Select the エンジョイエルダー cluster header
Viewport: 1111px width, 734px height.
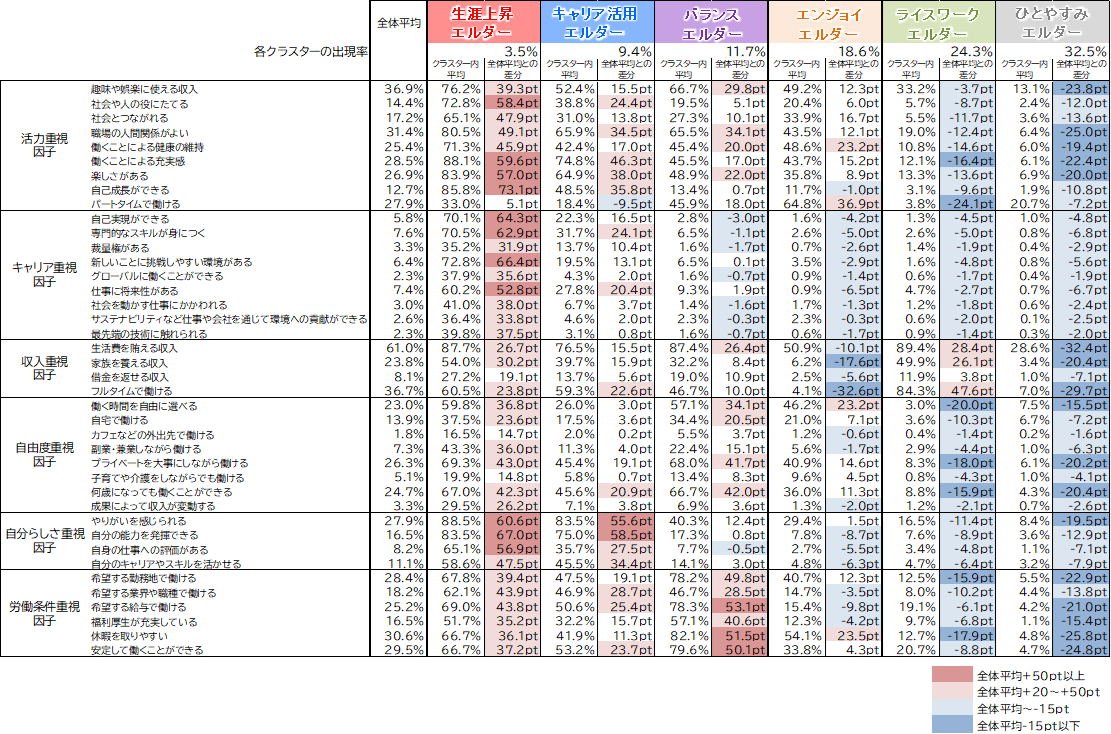pyautogui.click(x=825, y=23)
